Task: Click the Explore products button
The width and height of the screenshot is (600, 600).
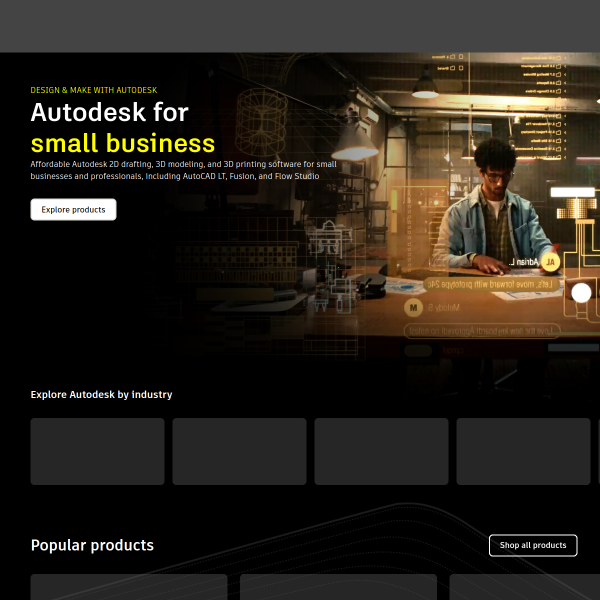Action: click(x=73, y=209)
